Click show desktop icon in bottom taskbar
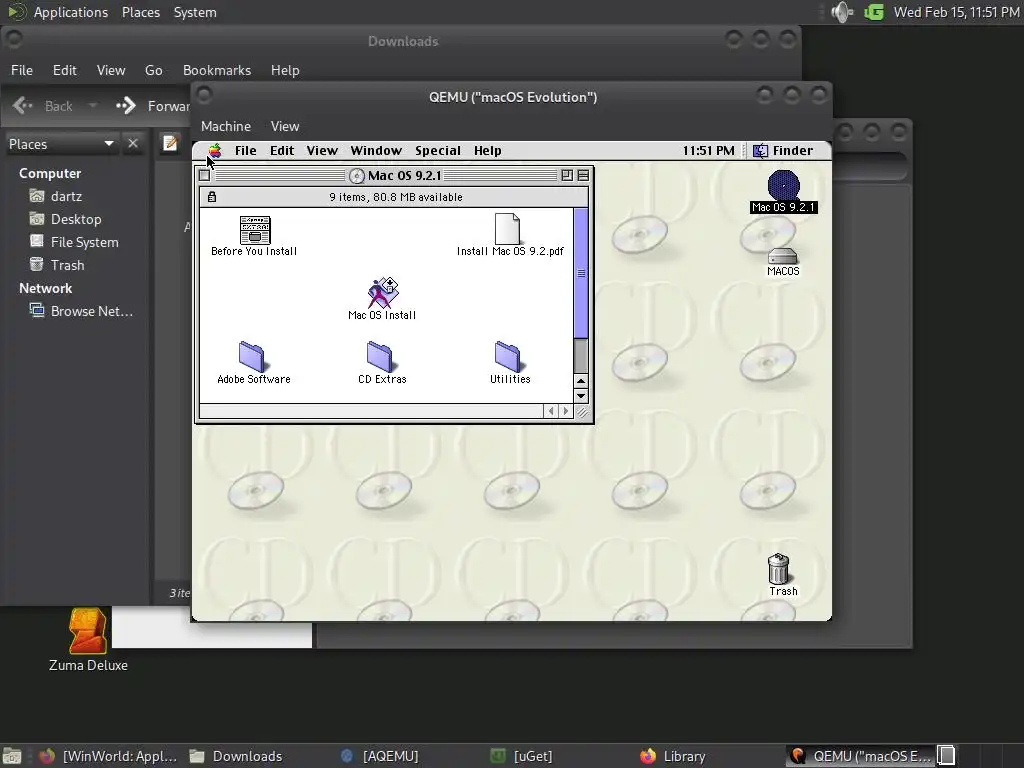This screenshot has height=768, width=1024. pyautogui.click(x=12, y=756)
